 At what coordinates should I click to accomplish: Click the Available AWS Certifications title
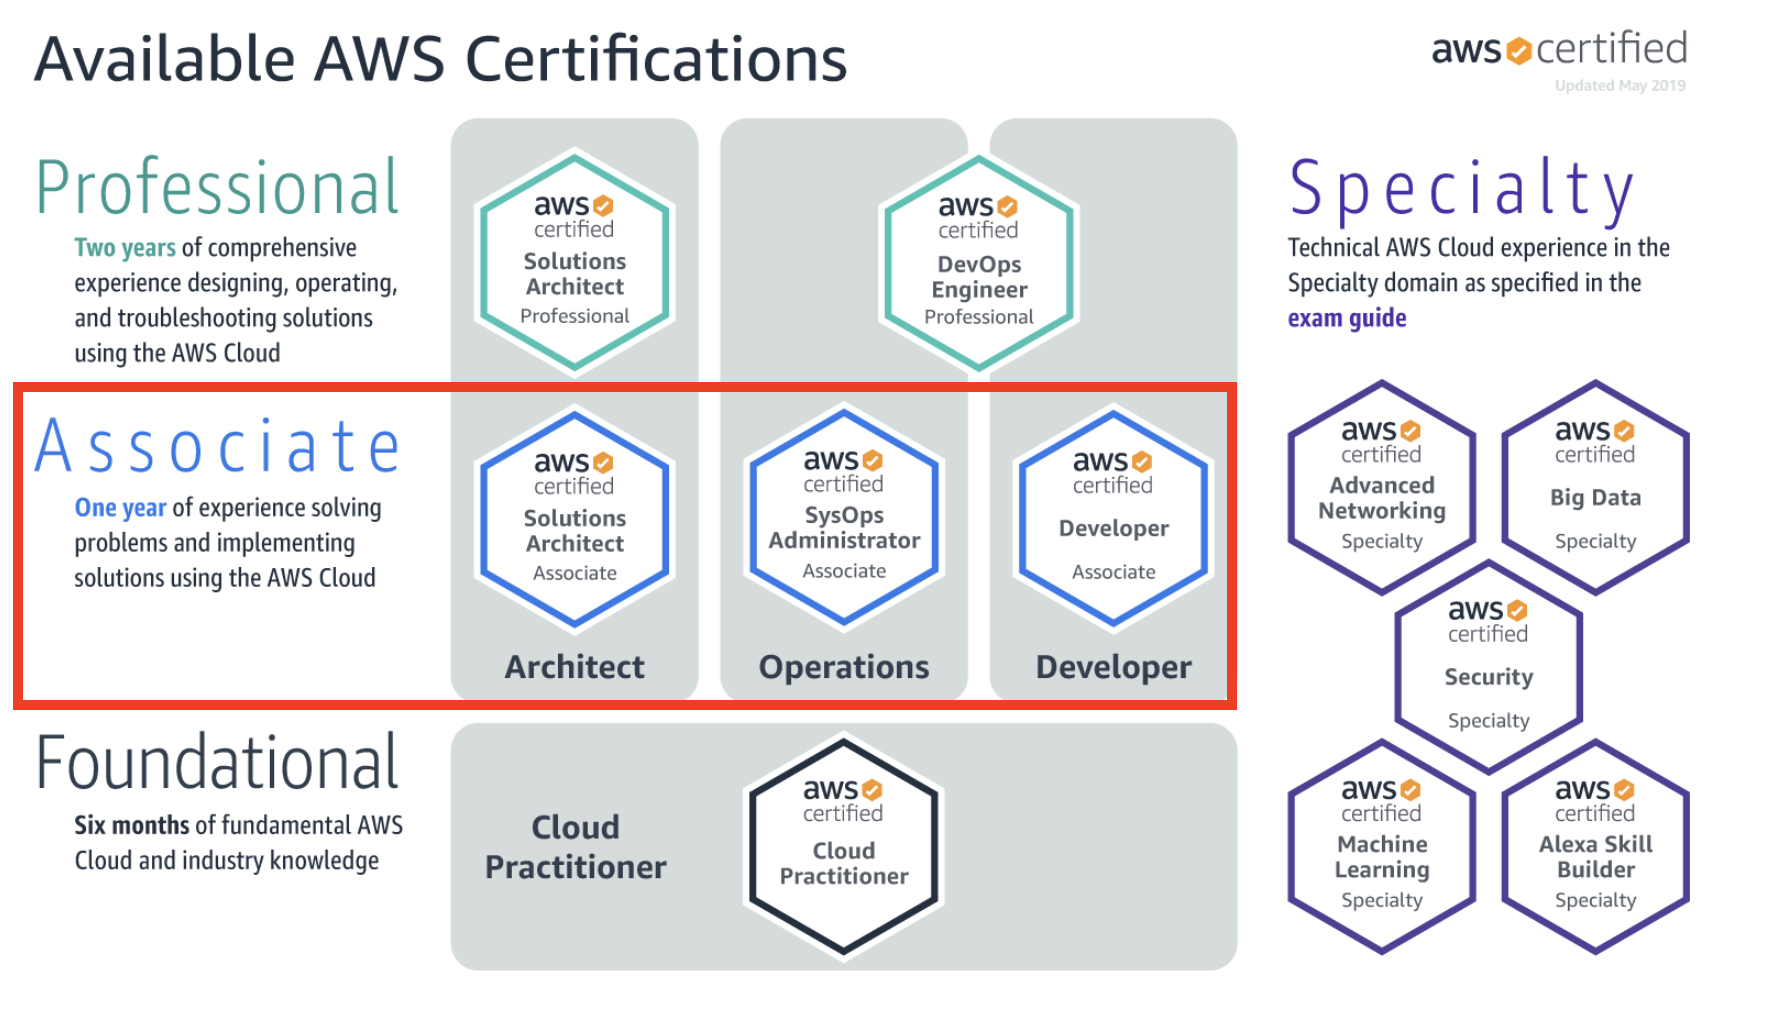[441, 59]
